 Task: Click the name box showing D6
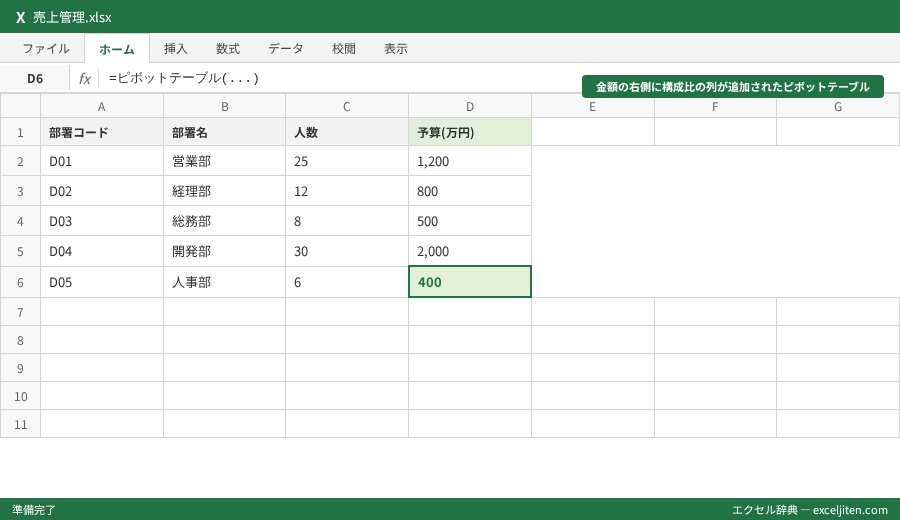(35, 78)
